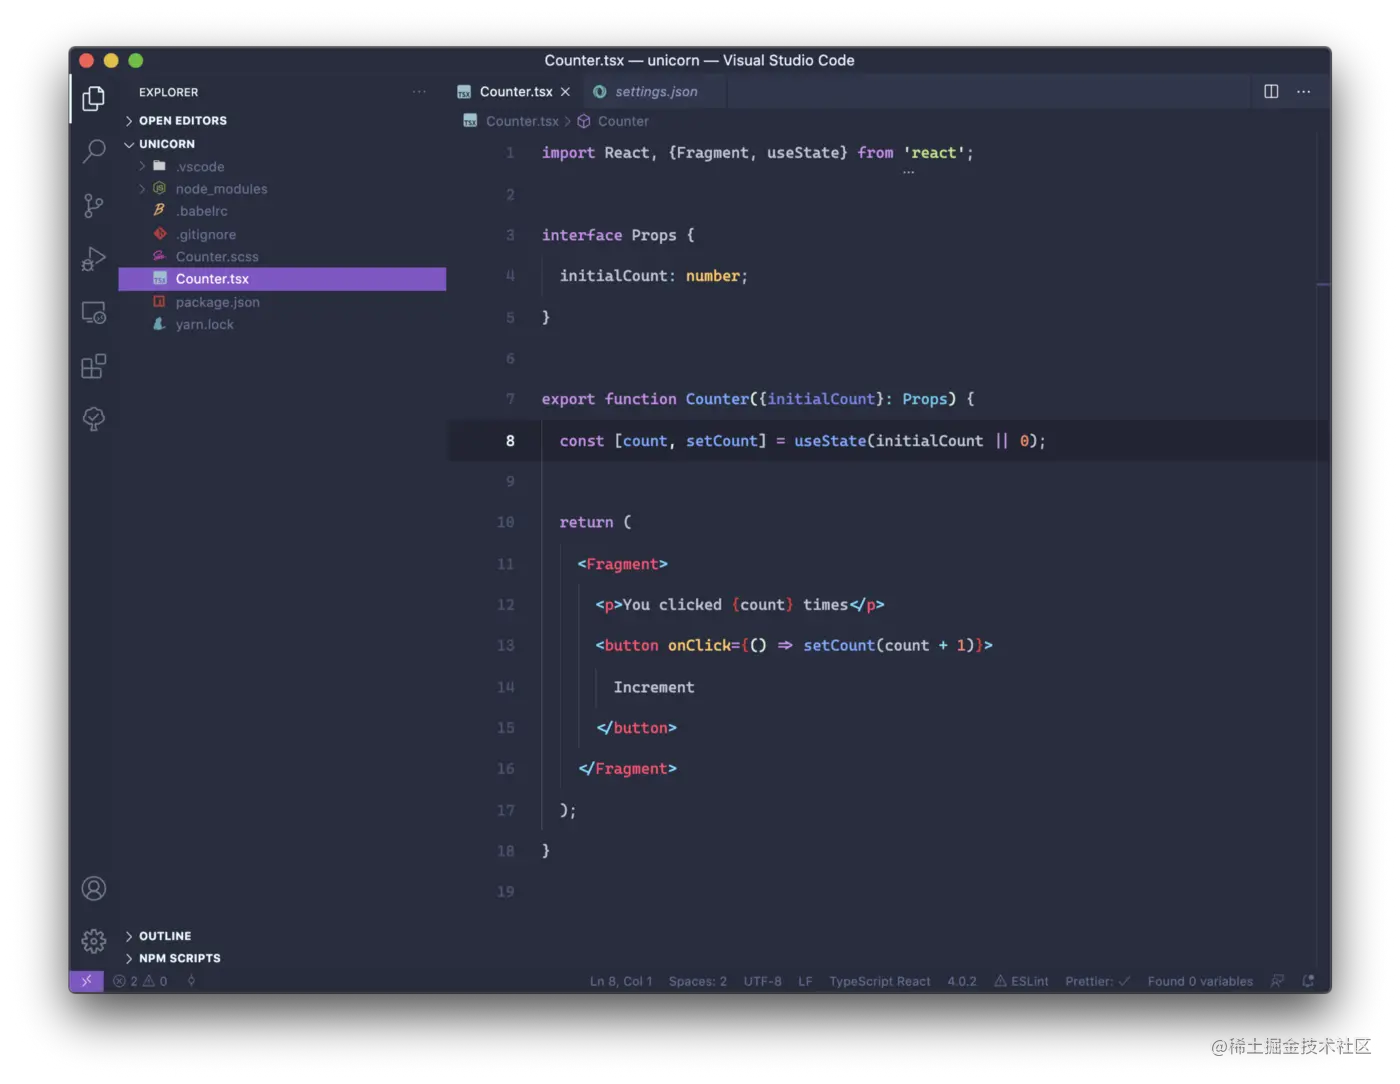The image size is (1400, 1084).
Task: Click the ESLint status bar item
Action: (x=1021, y=981)
